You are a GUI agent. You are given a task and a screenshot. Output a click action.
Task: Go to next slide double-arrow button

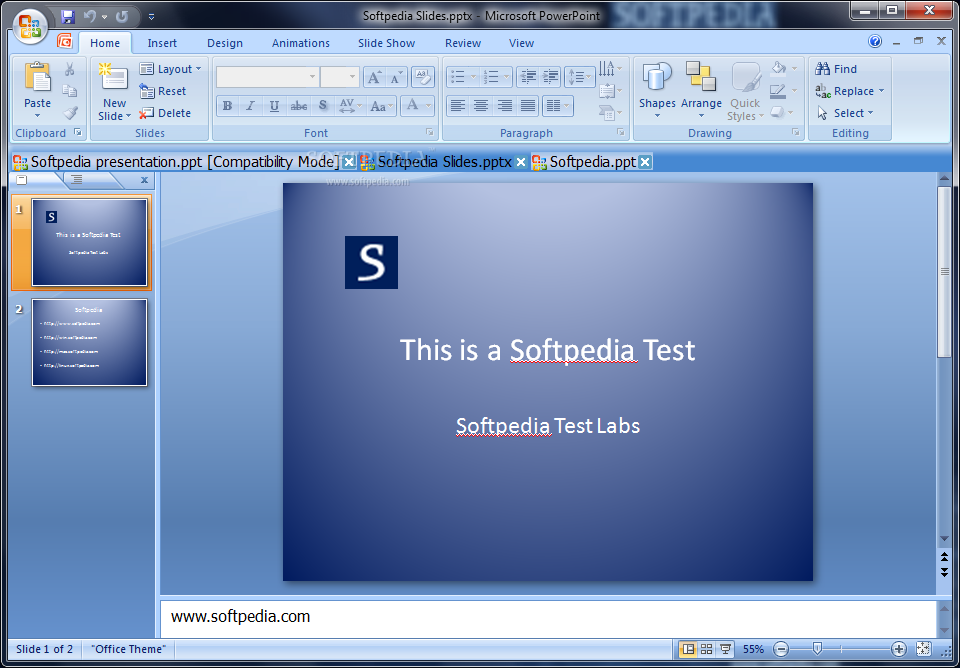tap(944, 572)
